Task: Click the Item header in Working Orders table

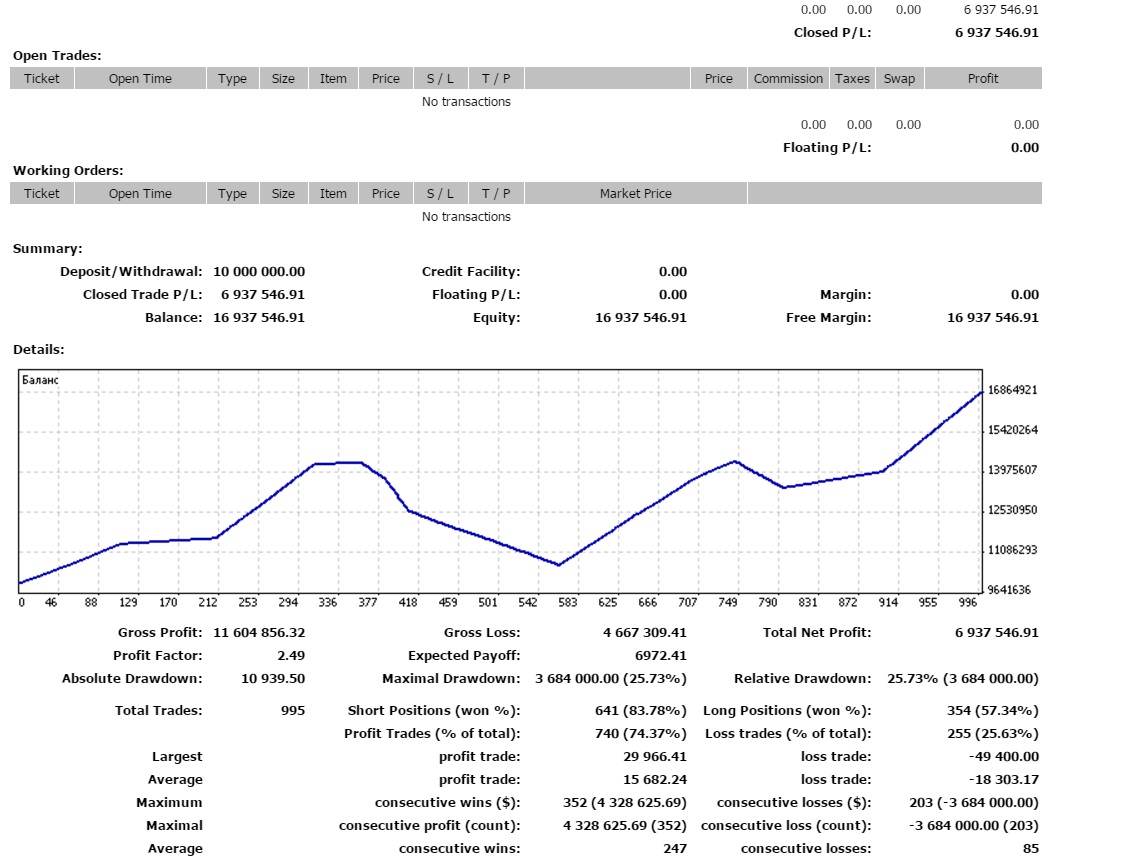Action: [x=333, y=194]
